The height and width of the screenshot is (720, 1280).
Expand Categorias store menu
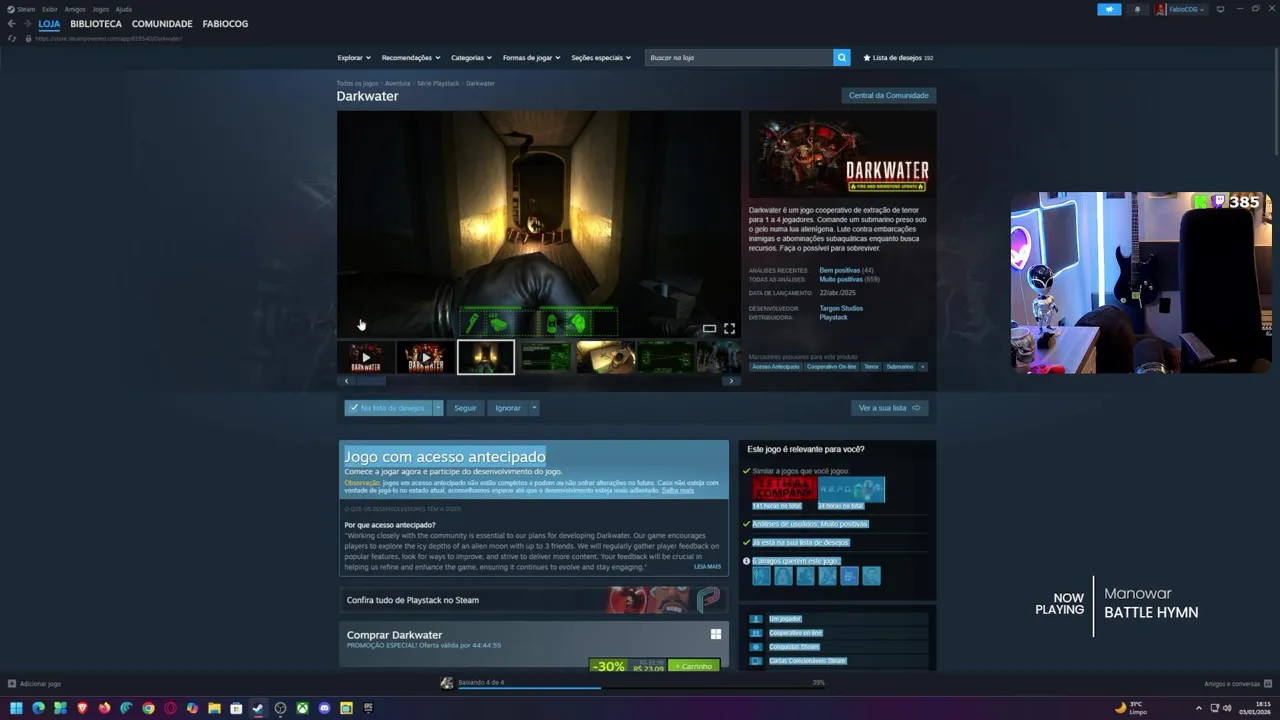(471, 58)
